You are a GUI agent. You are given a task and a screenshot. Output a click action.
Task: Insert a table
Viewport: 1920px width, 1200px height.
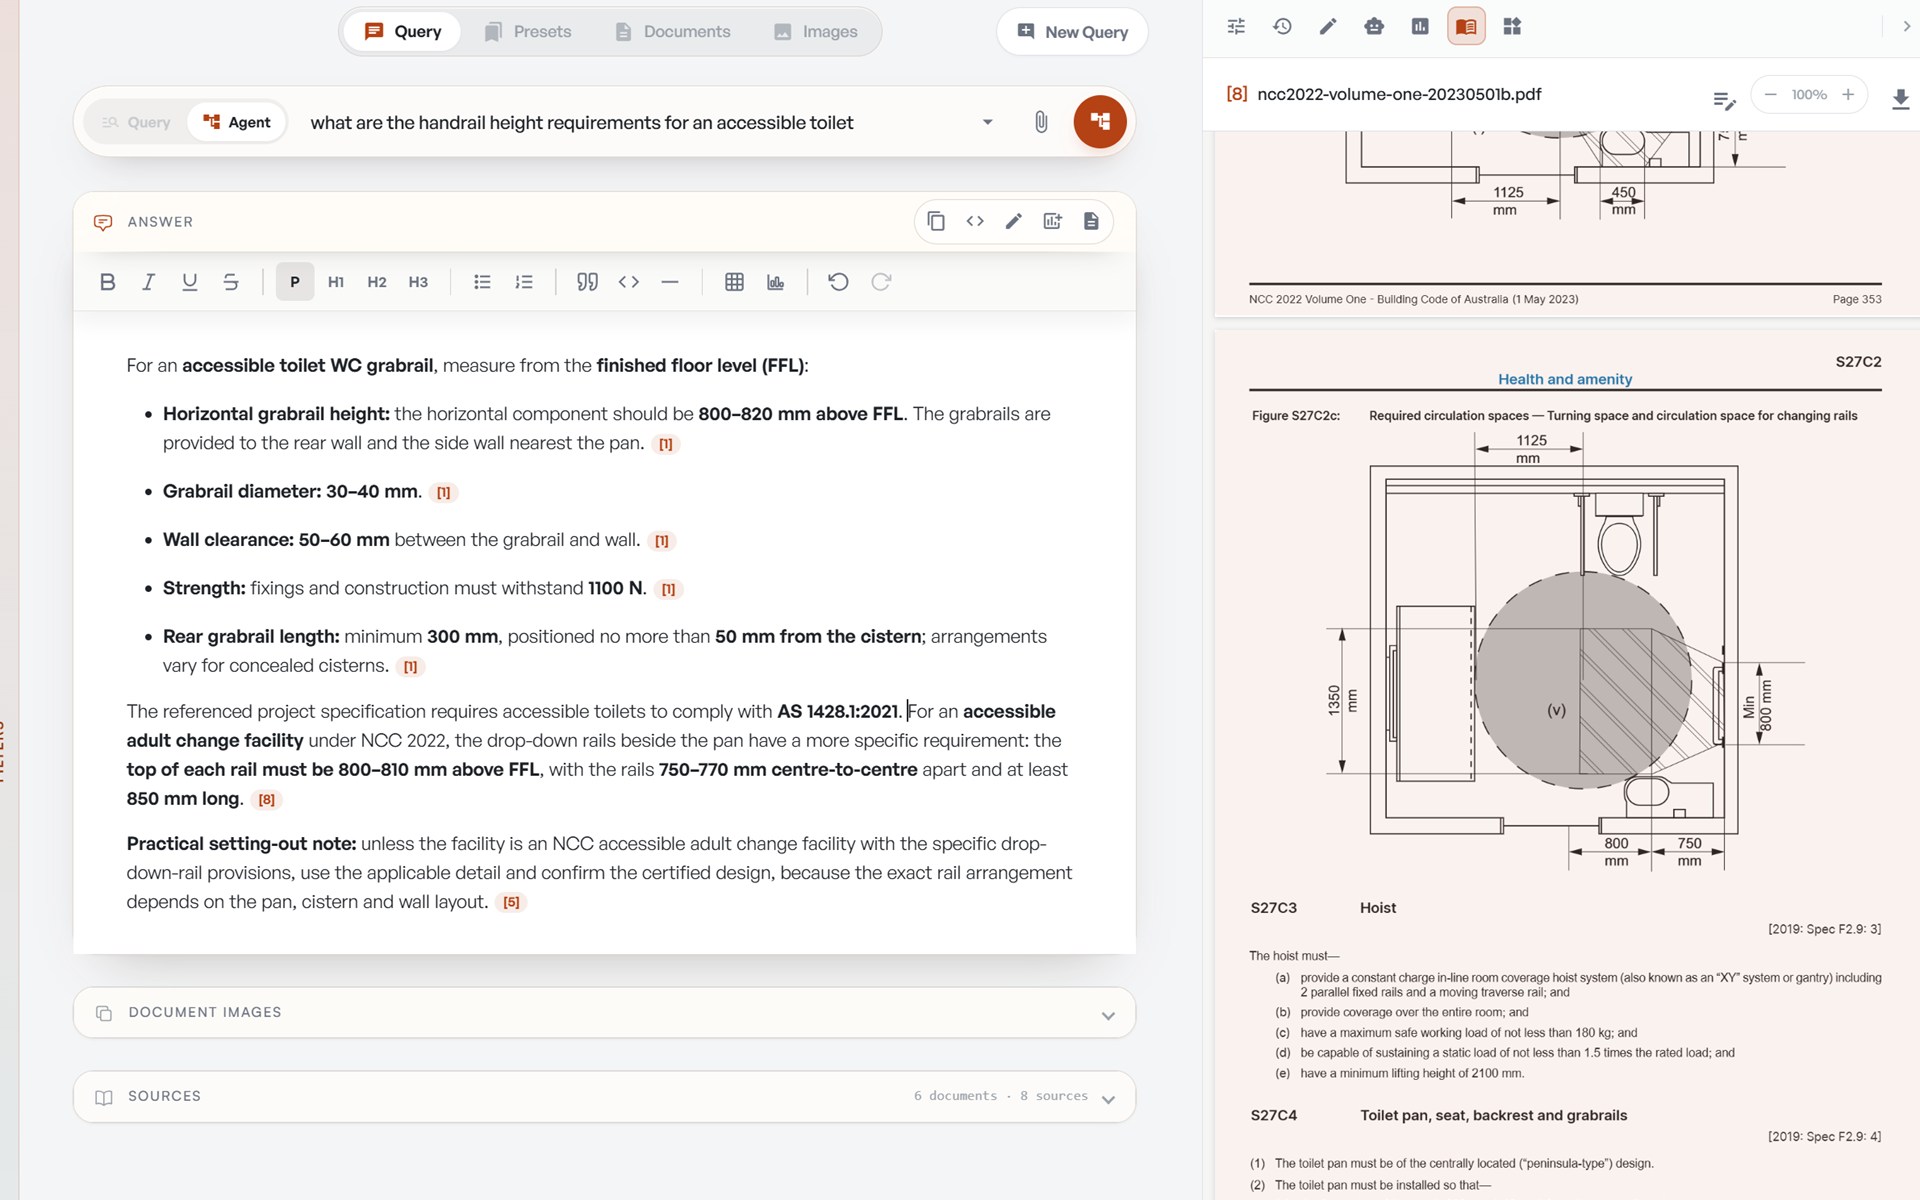pyautogui.click(x=734, y=282)
